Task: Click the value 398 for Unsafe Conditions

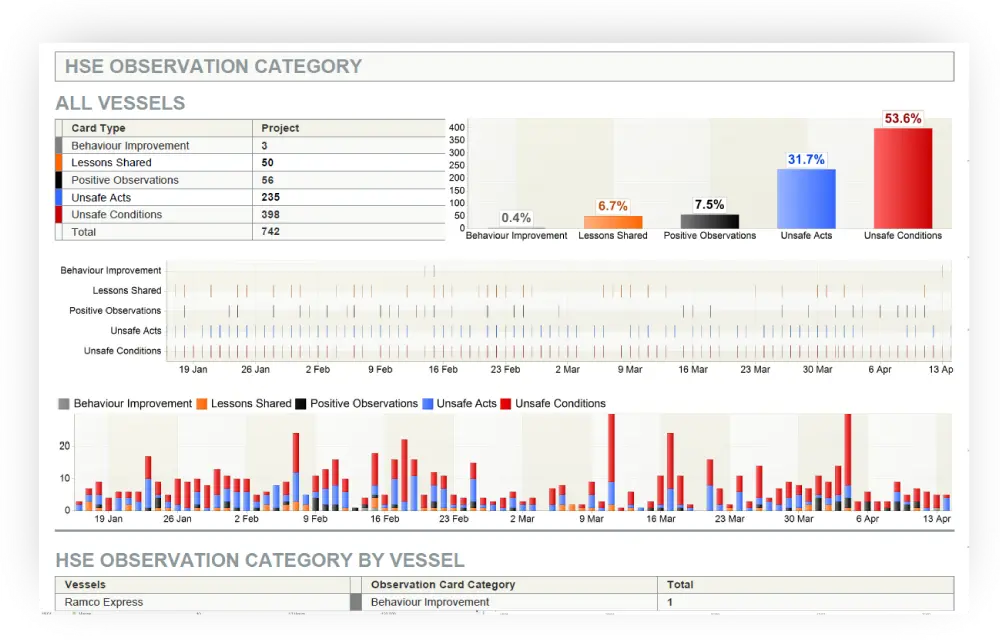Action: tap(270, 214)
